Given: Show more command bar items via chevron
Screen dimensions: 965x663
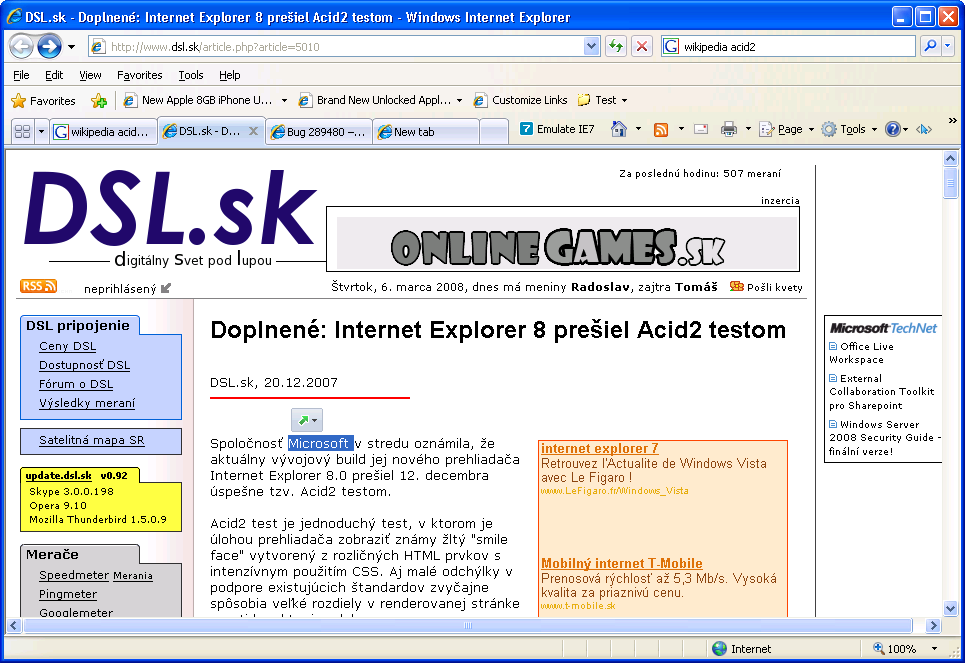Looking at the screenshot, I should tap(953, 121).
